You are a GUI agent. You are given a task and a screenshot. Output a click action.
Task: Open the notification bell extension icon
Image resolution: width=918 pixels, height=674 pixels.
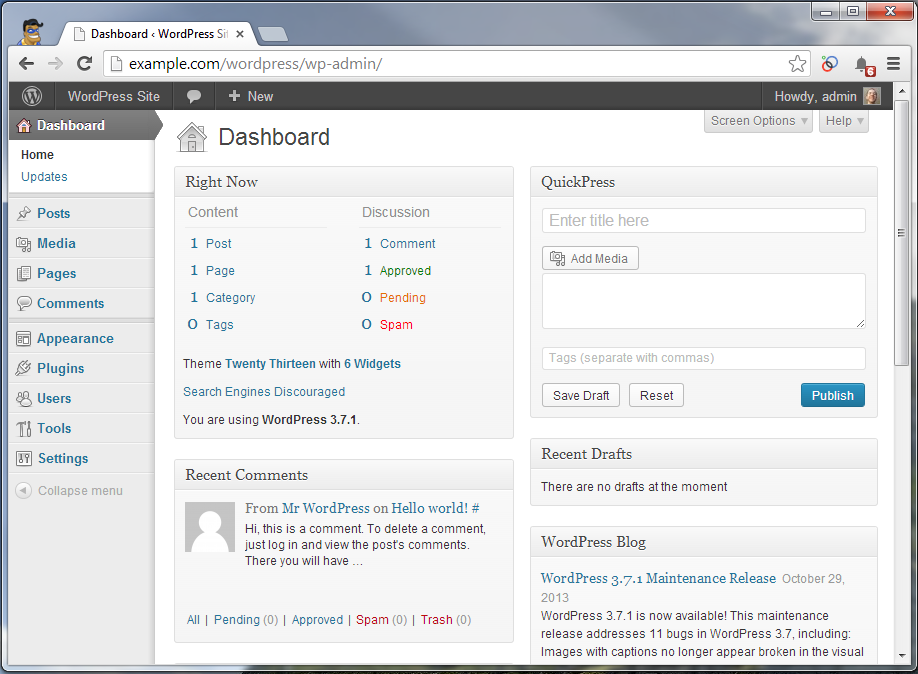(x=864, y=66)
